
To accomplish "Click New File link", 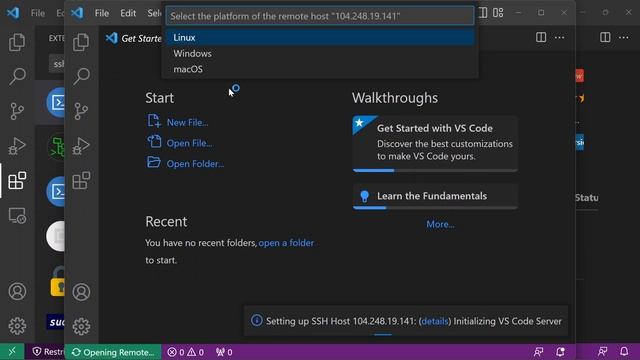I will (x=187, y=122).
